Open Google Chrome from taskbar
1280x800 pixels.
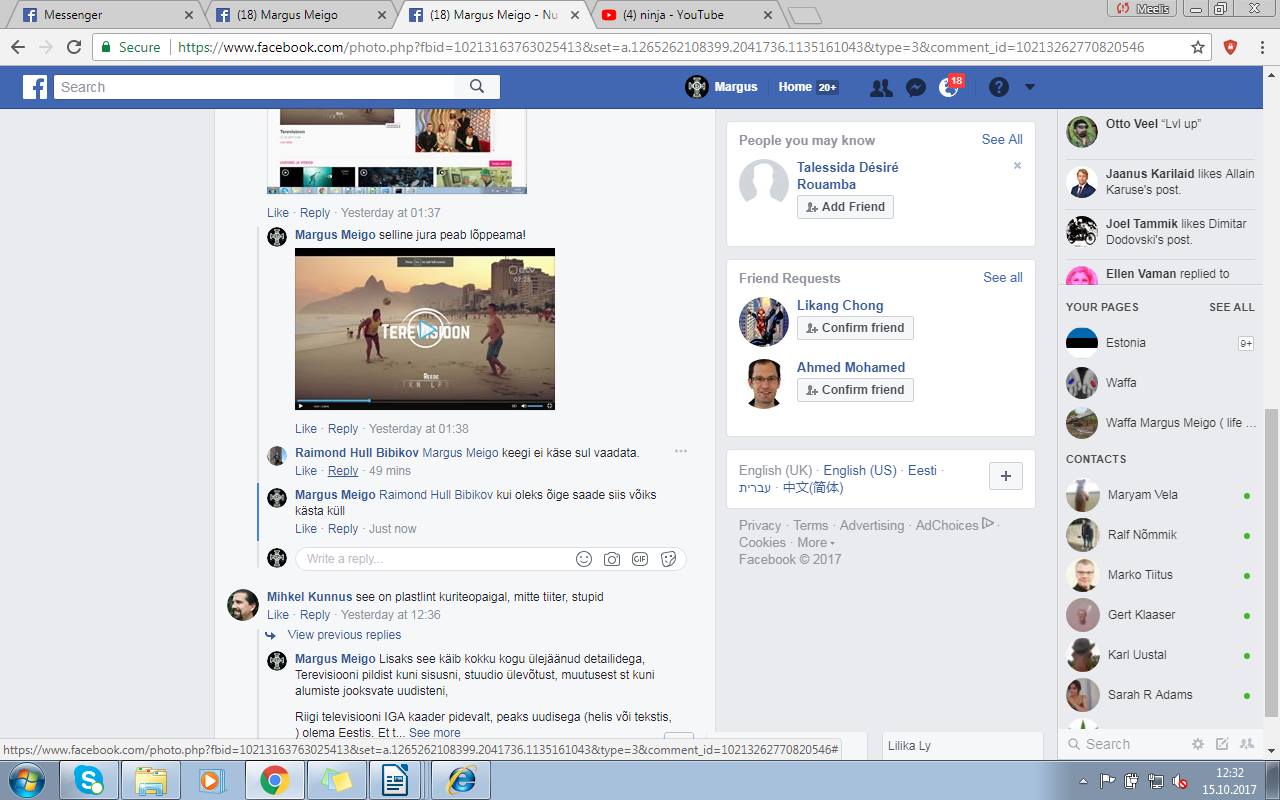pyautogui.click(x=274, y=780)
